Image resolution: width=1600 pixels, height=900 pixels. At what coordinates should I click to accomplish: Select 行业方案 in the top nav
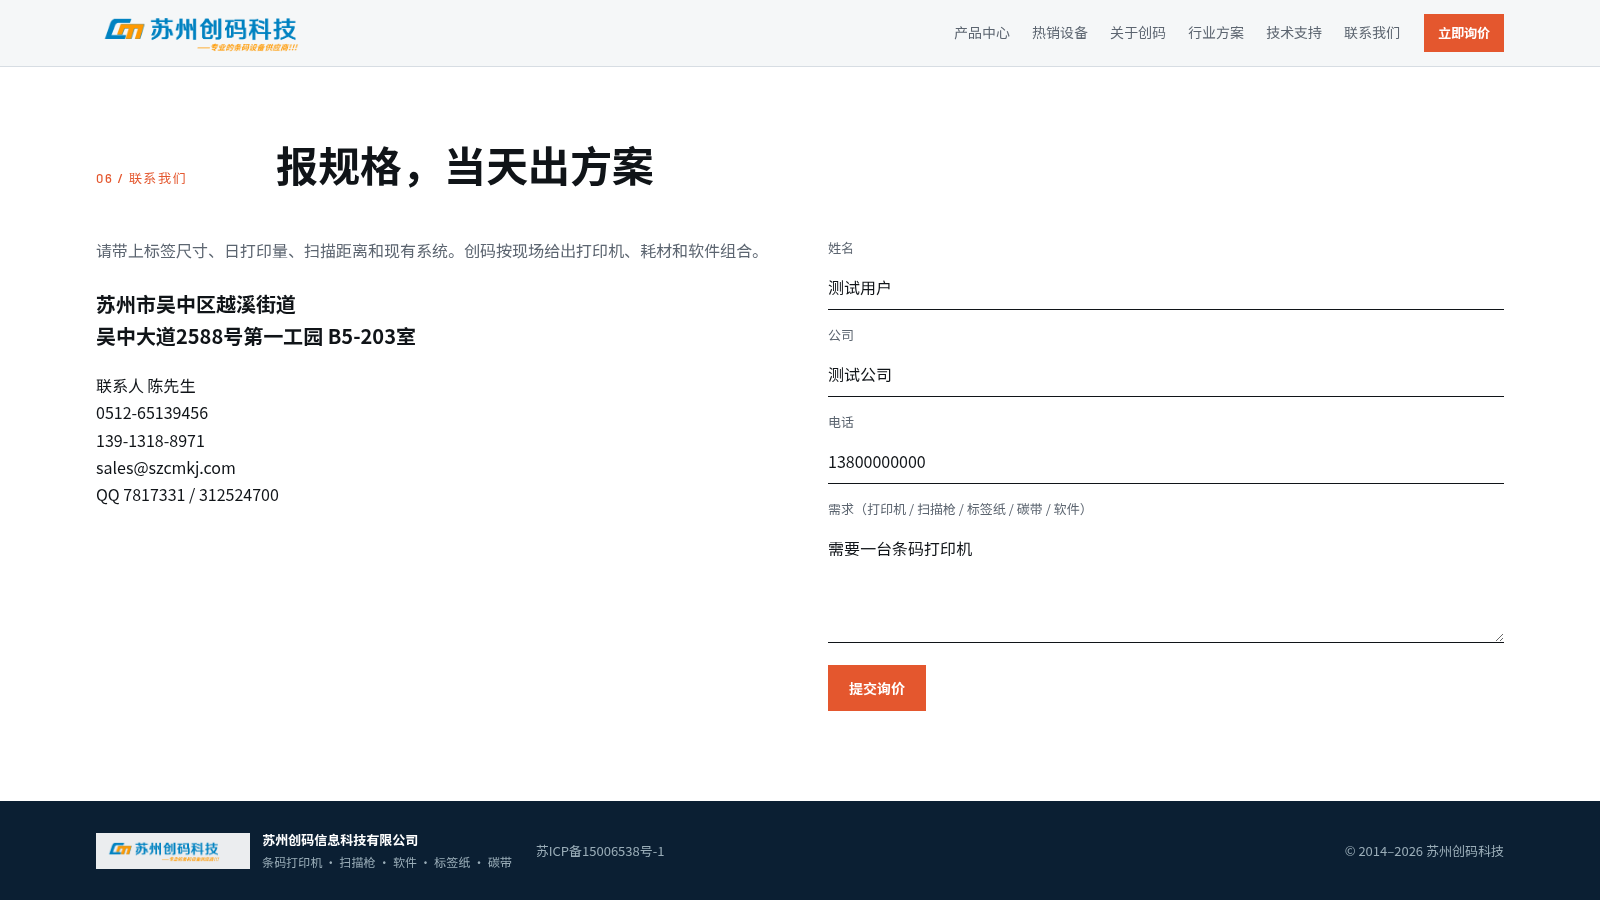1216,33
